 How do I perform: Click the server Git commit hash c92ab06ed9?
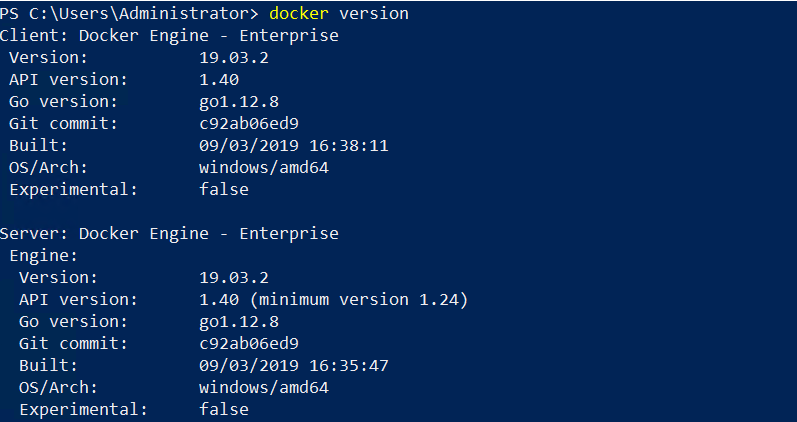(x=249, y=343)
